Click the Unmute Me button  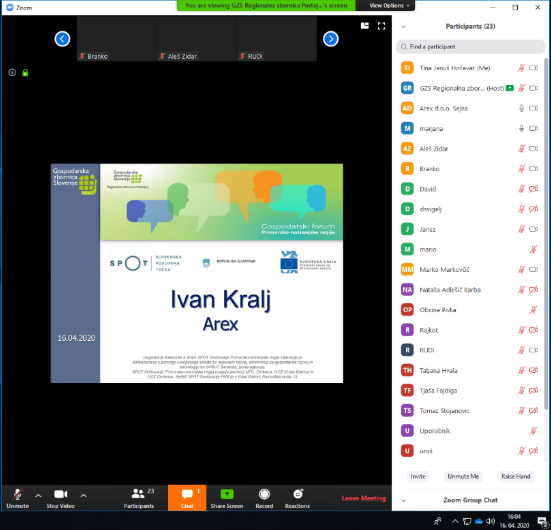[463, 477]
